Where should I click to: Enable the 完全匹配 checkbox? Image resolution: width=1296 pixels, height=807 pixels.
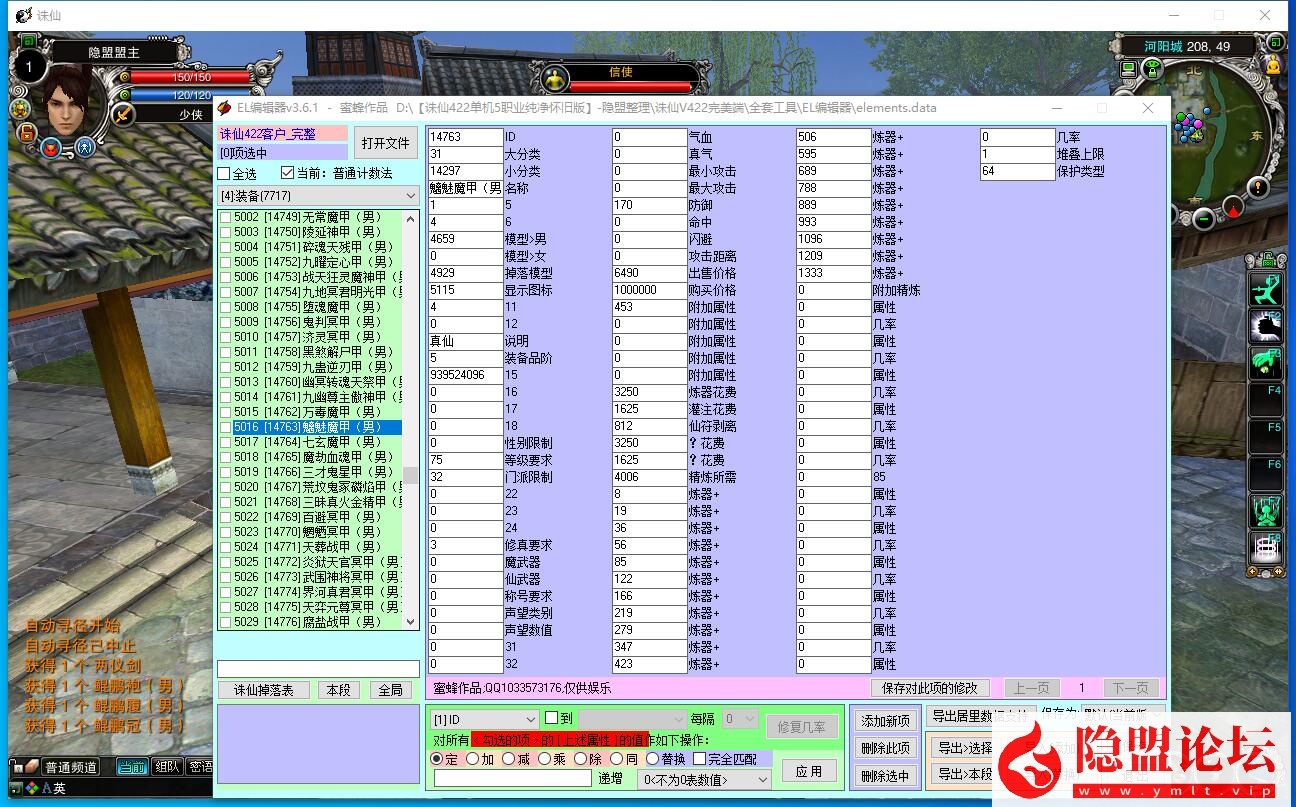[699, 759]
